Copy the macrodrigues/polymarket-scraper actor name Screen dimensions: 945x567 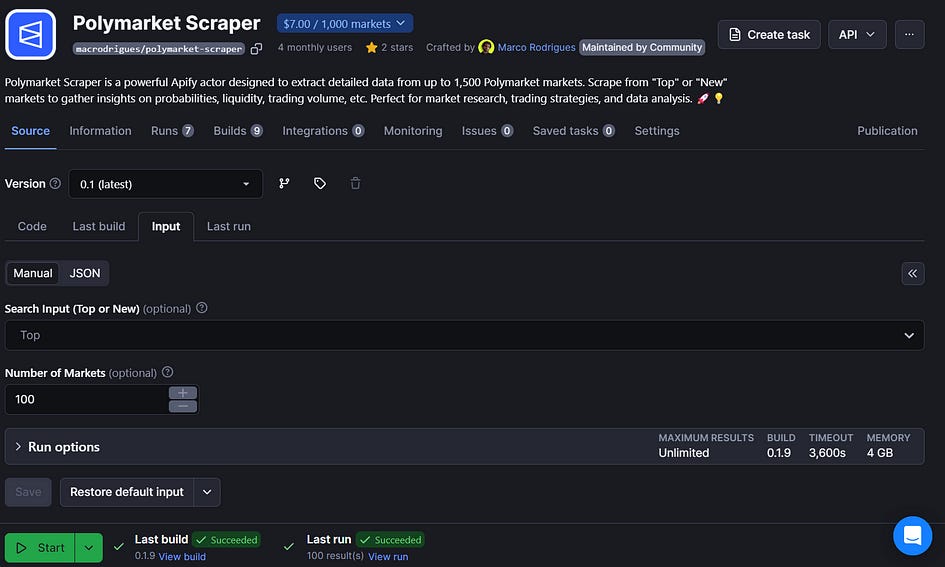click(256, 49)
